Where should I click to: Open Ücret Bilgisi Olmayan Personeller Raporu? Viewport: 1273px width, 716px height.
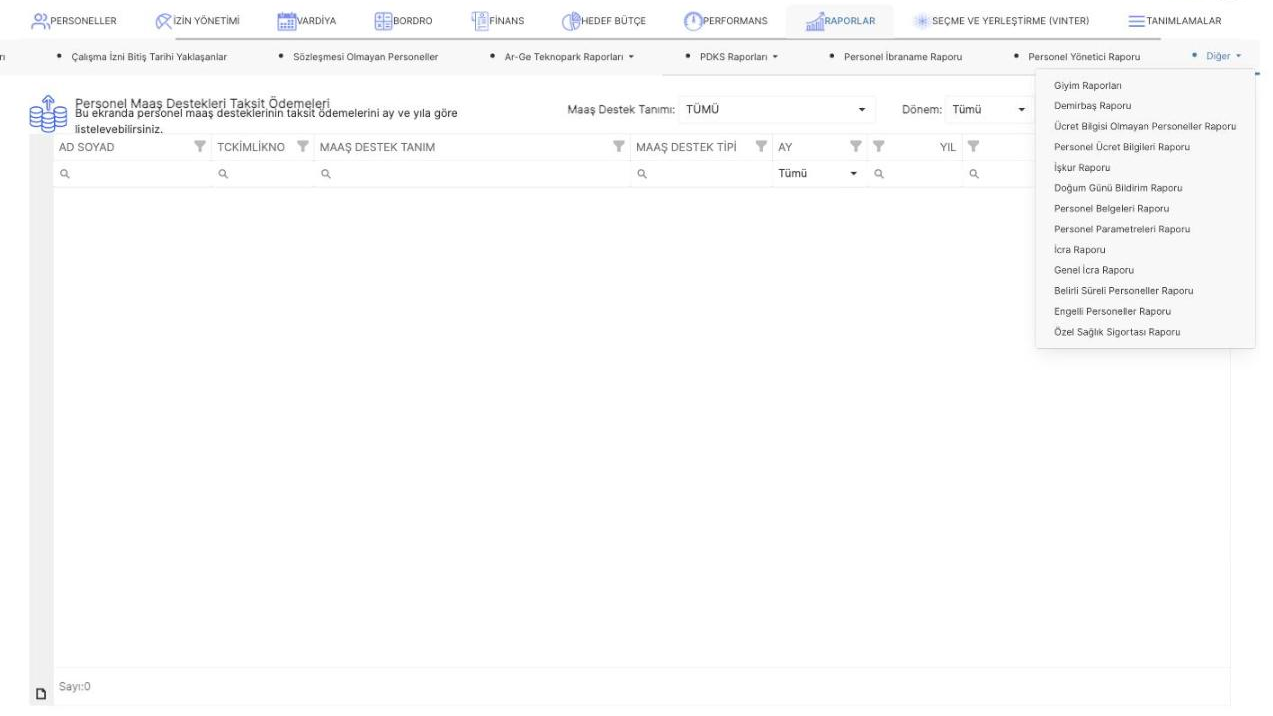point(1145,126)
